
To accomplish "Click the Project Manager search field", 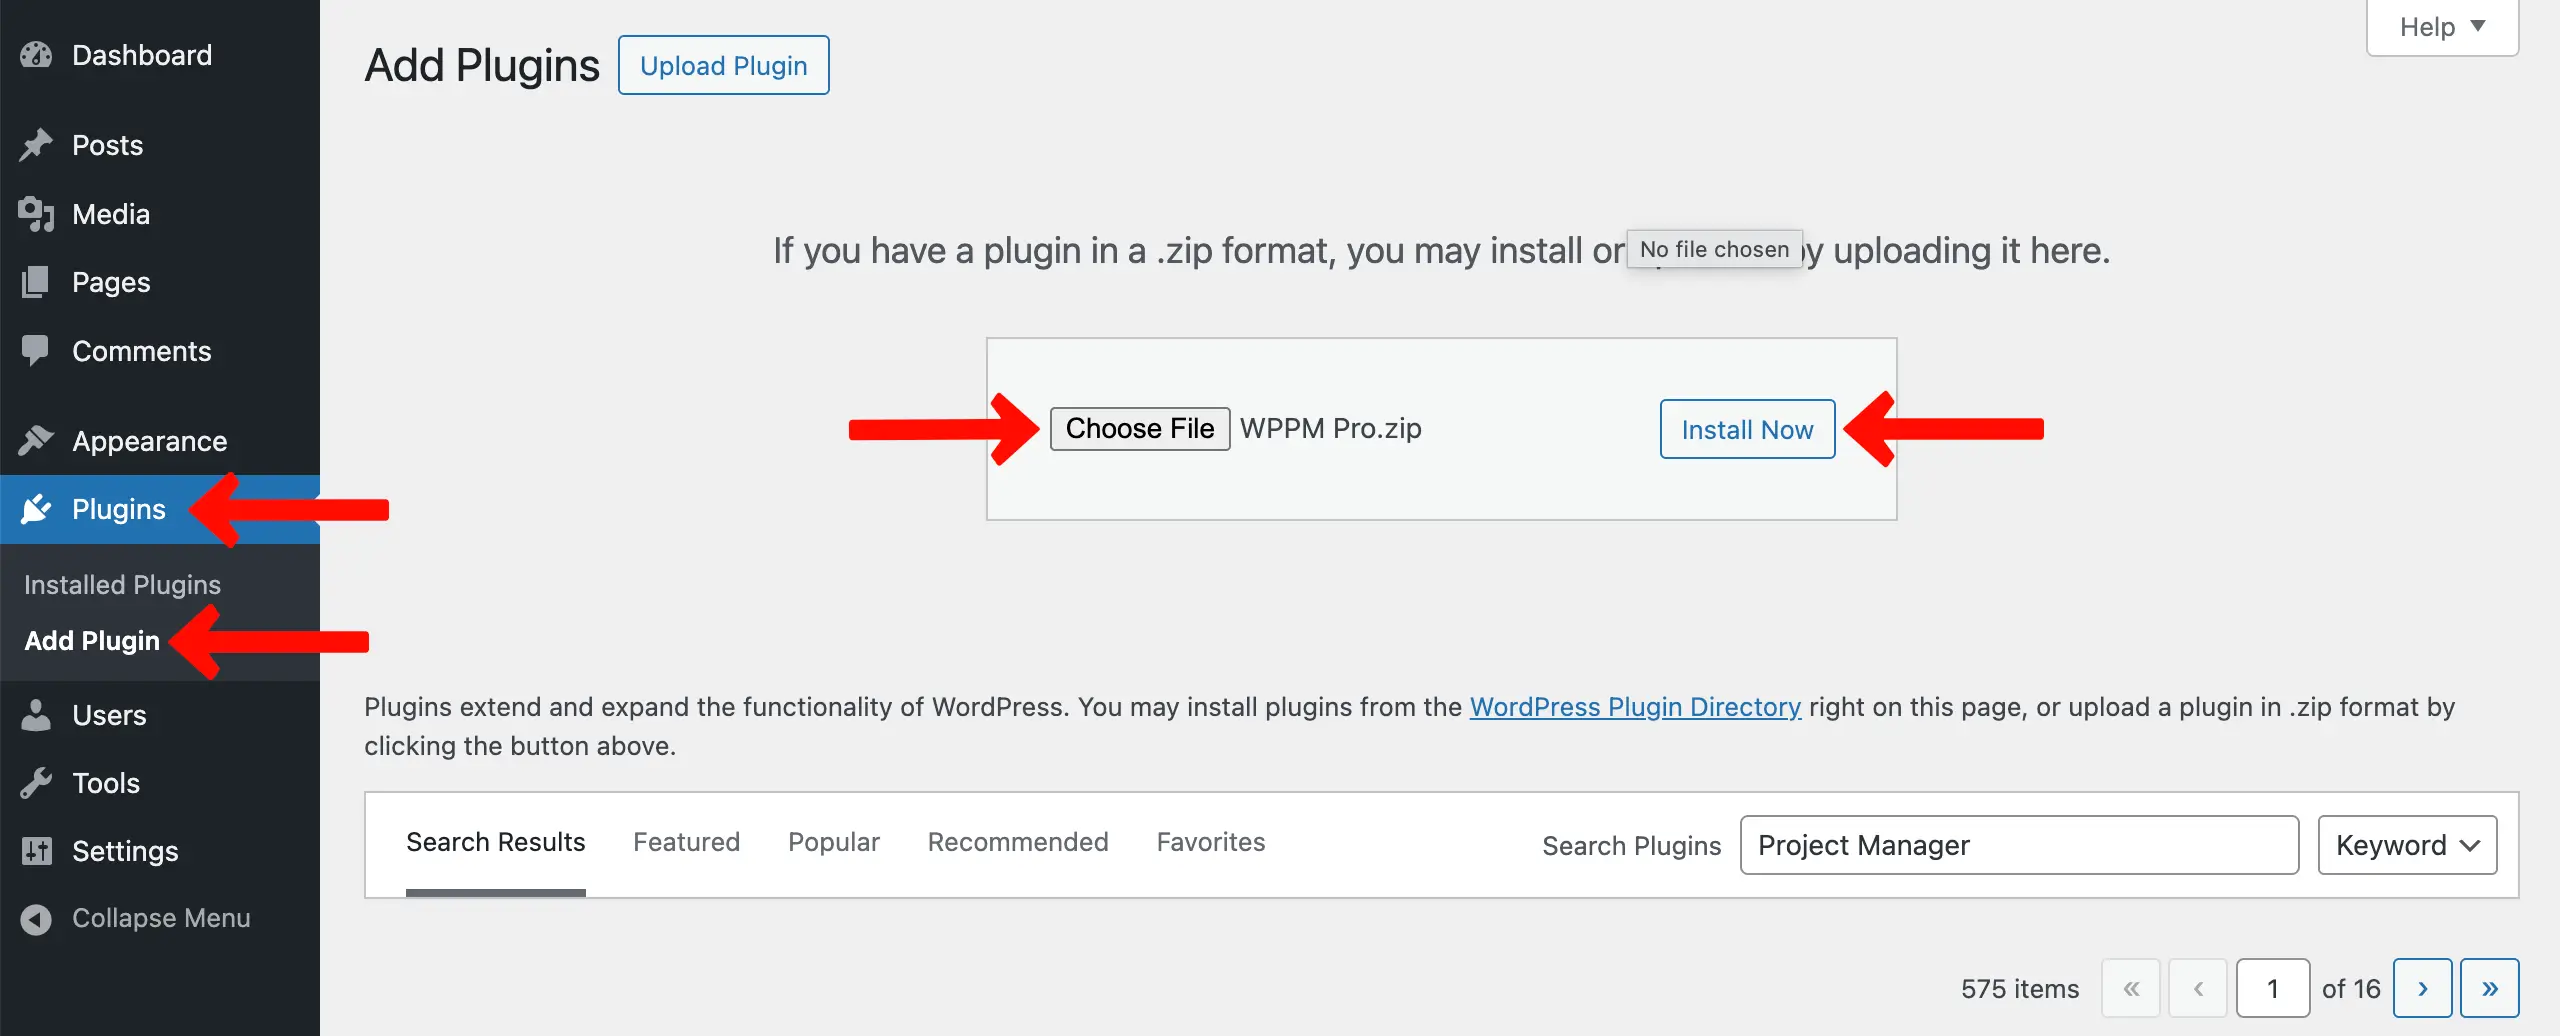I will 2018,844.
